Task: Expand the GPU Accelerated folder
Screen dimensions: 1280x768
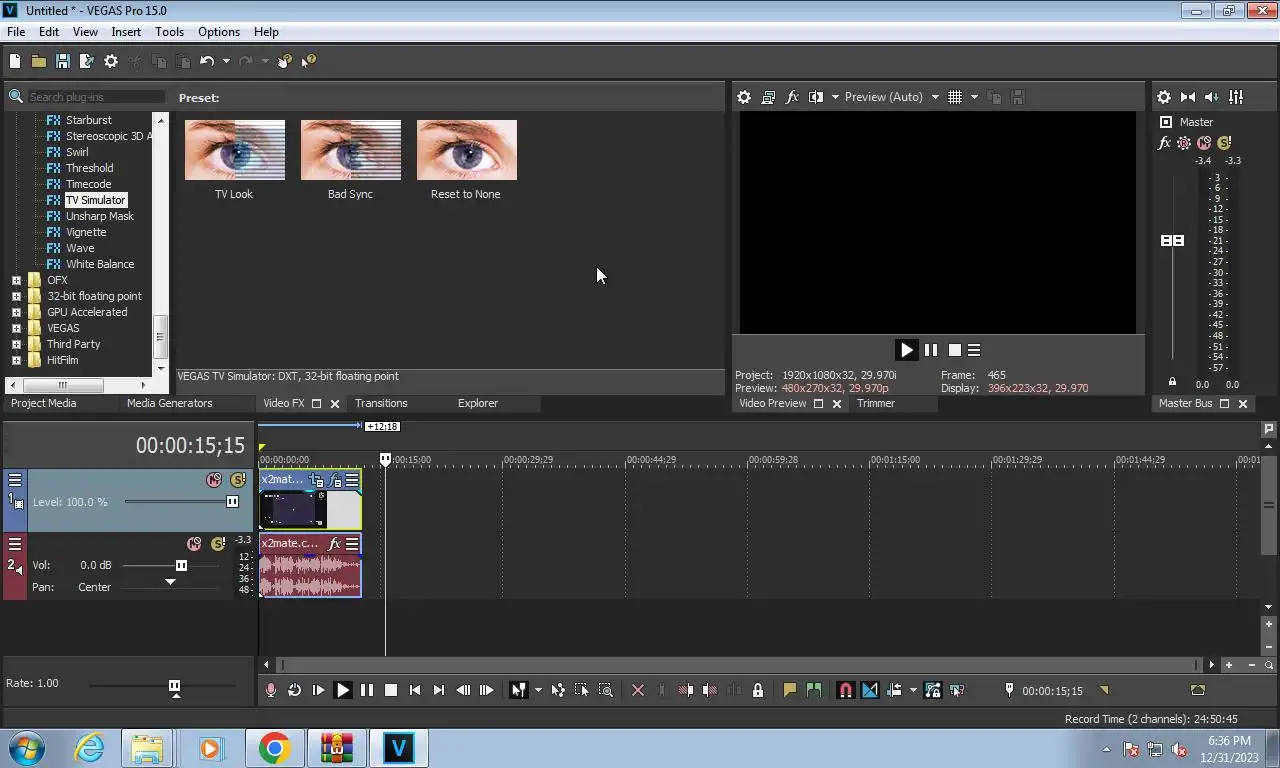Action: [16, 312]
